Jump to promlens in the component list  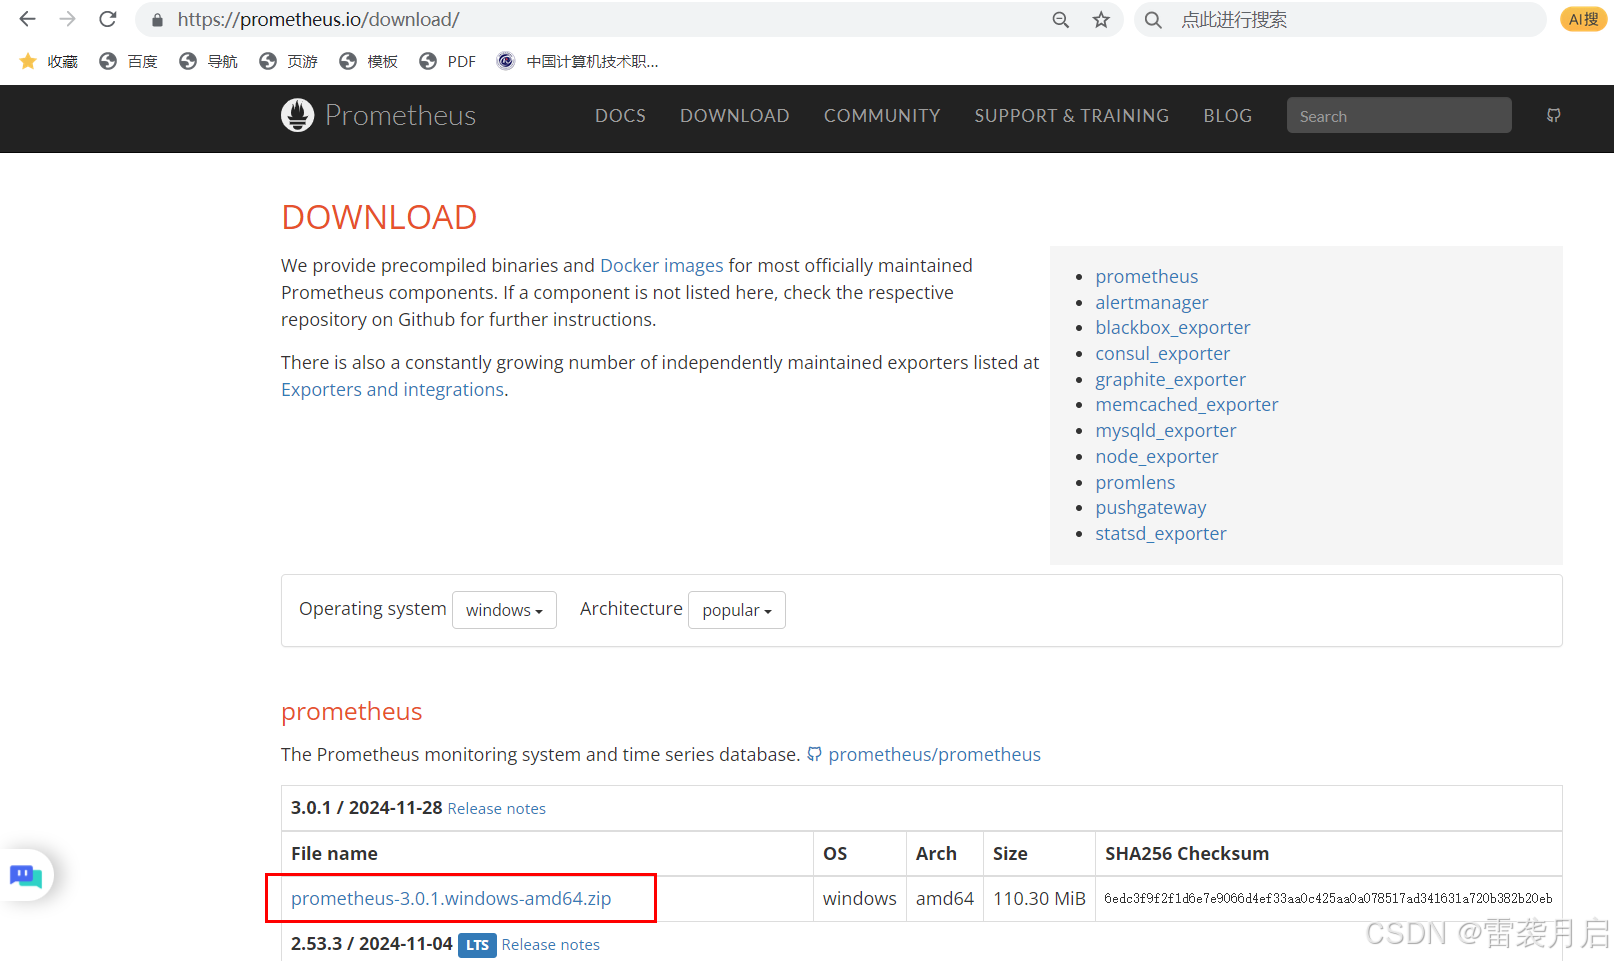coord(1135,482)
